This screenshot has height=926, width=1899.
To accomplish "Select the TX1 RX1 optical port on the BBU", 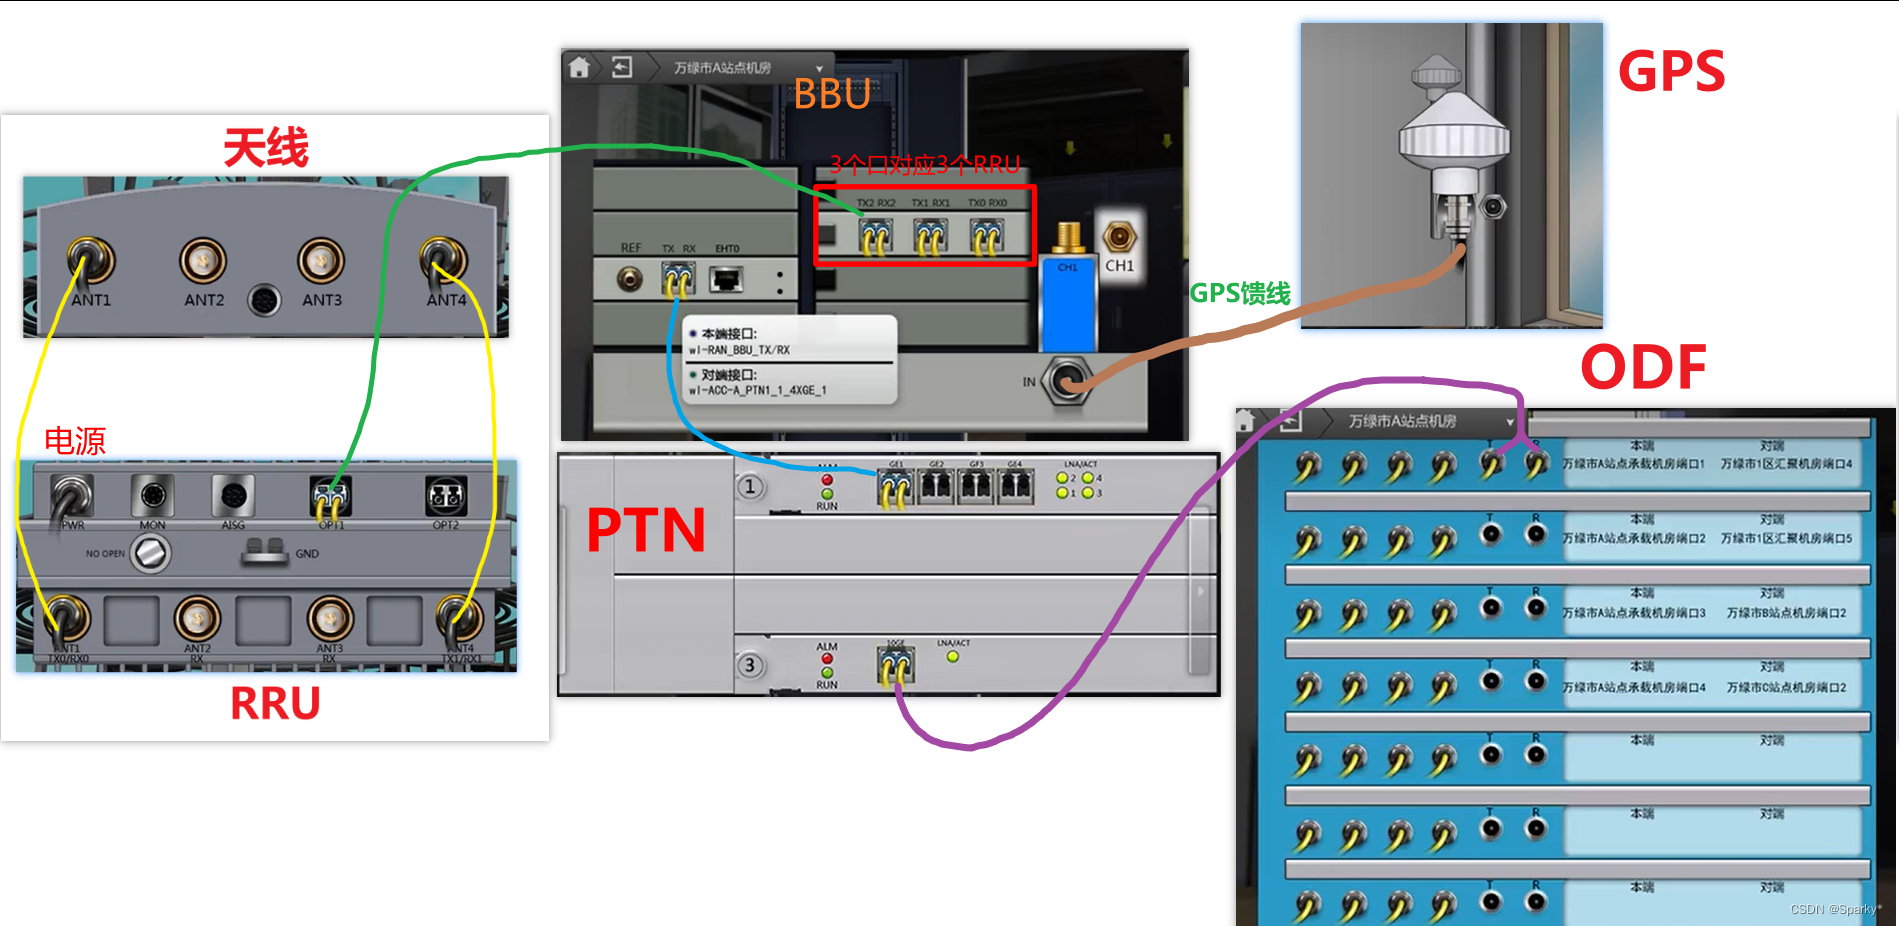I will [x=931, y=236].
